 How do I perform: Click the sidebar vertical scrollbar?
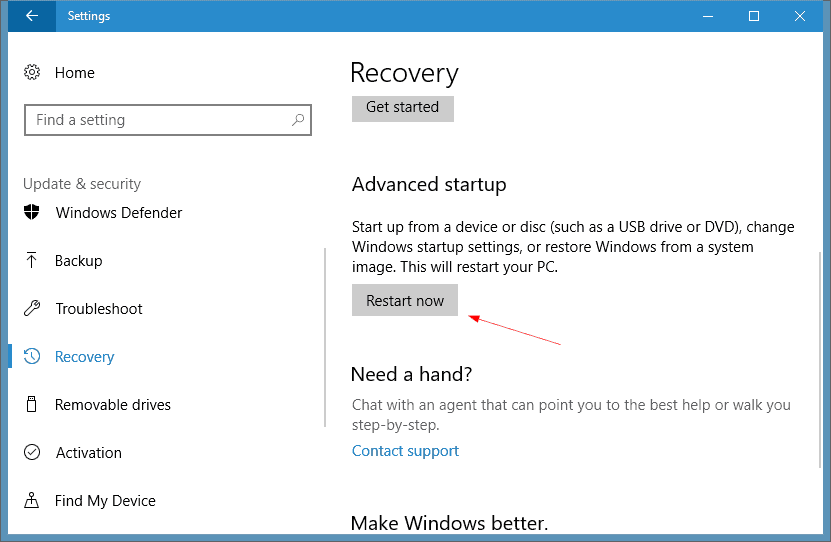click(325, 337)
